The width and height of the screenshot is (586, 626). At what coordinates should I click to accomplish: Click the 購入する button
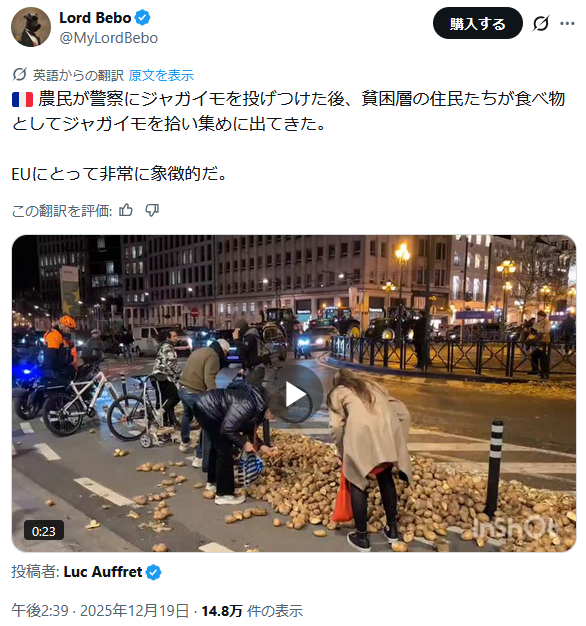(x=477, y=23)
